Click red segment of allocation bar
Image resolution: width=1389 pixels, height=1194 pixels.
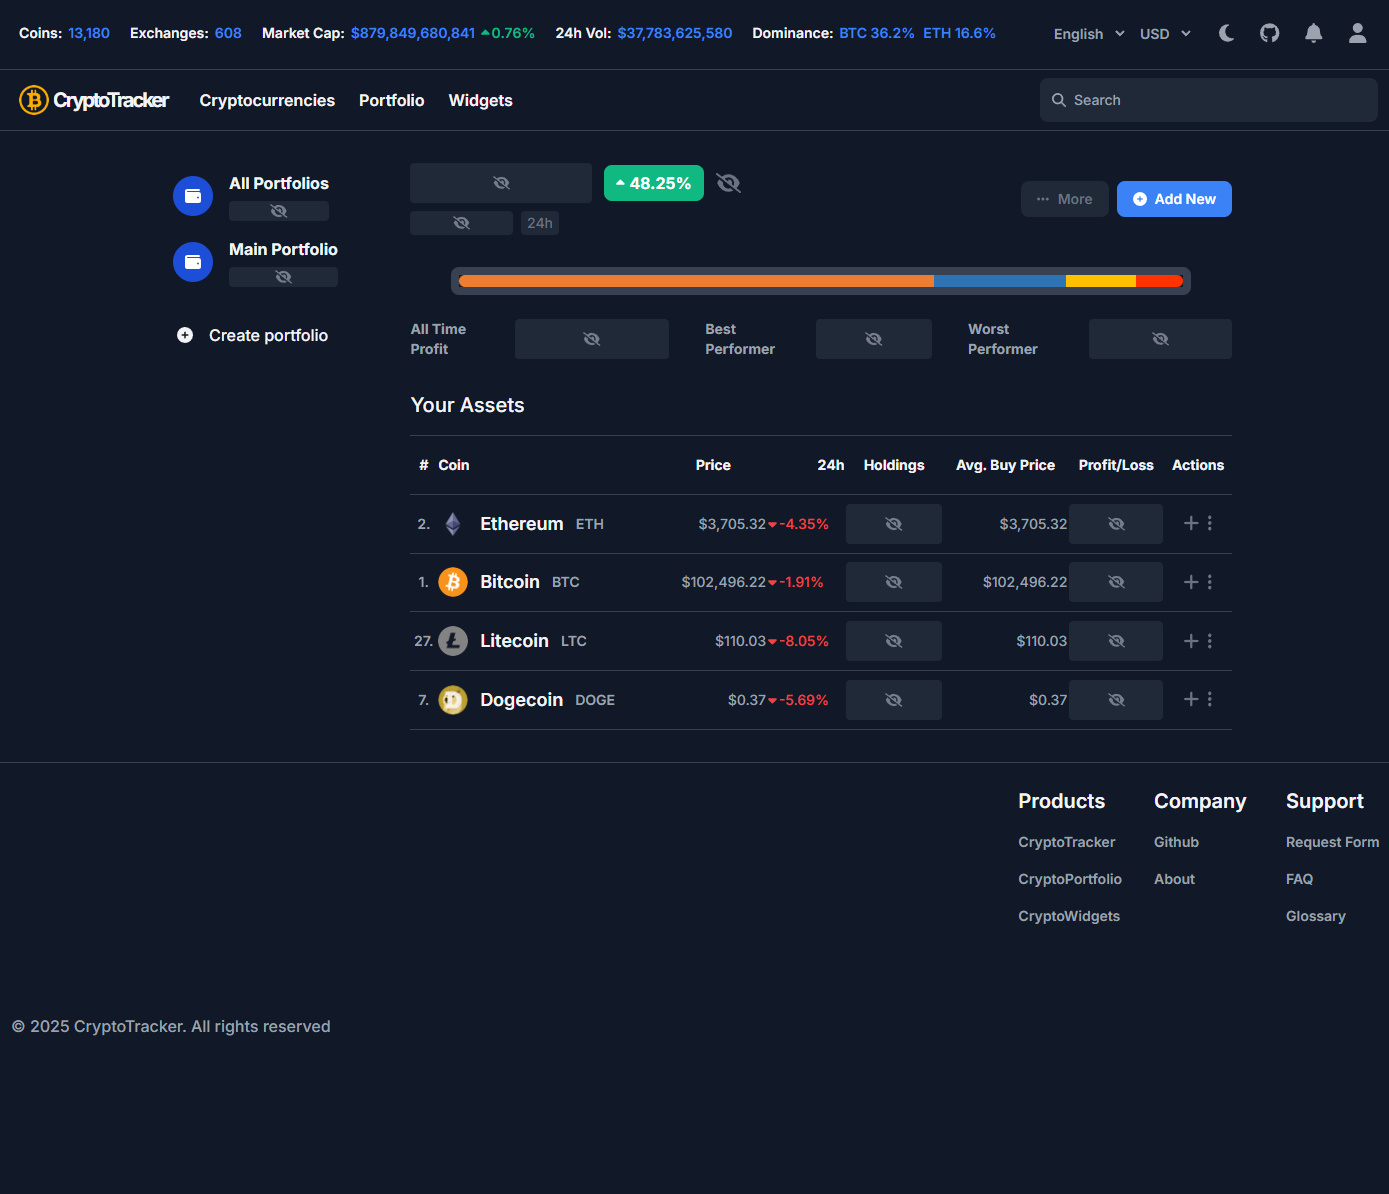(x=1160, y=281)
